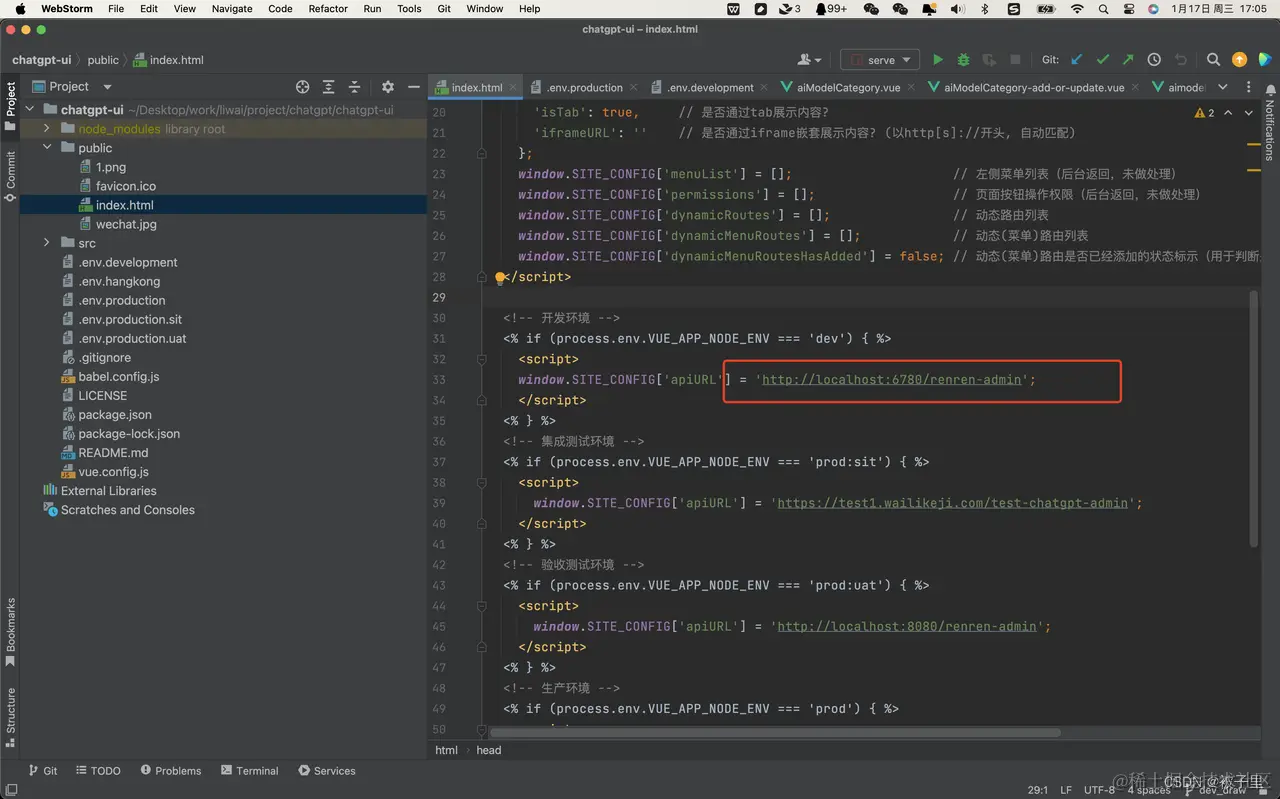
Task: Show the hidden editor tabs chevron
Action: (1222, 87)
